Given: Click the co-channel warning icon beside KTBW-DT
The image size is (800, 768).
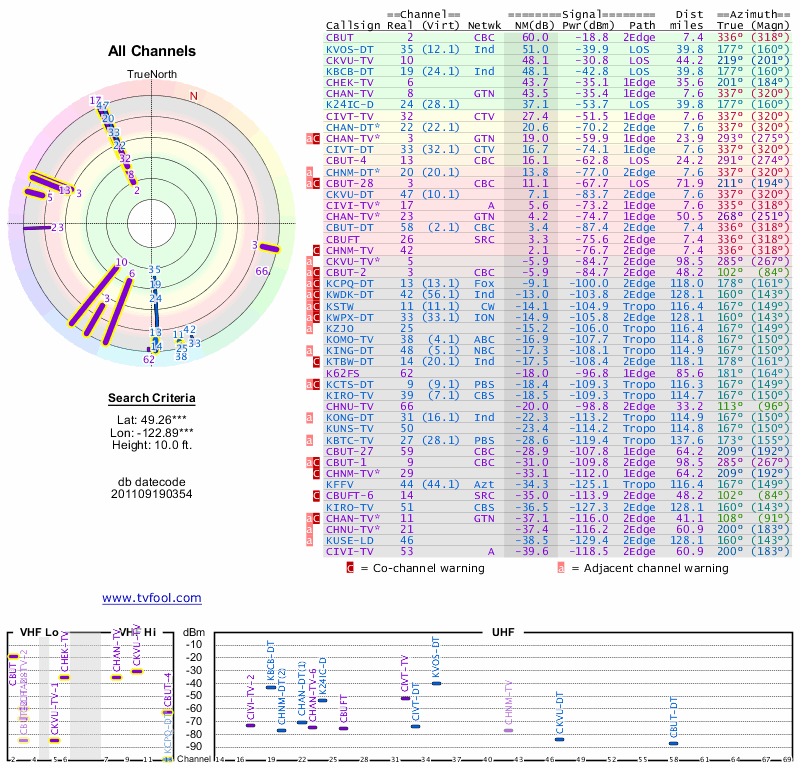Looking at the screenshot, I should tap(316, 362).
